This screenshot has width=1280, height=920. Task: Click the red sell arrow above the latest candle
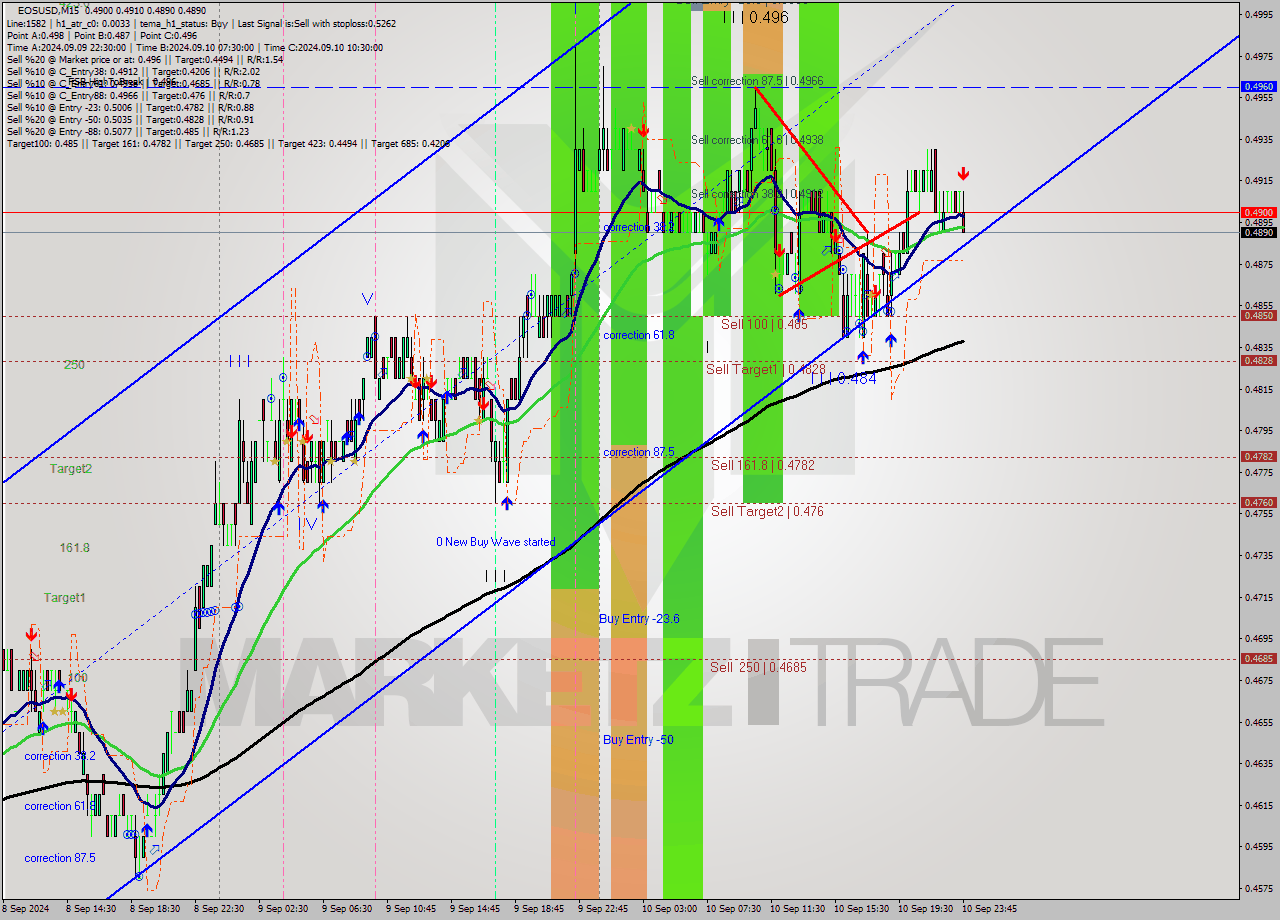962,174
